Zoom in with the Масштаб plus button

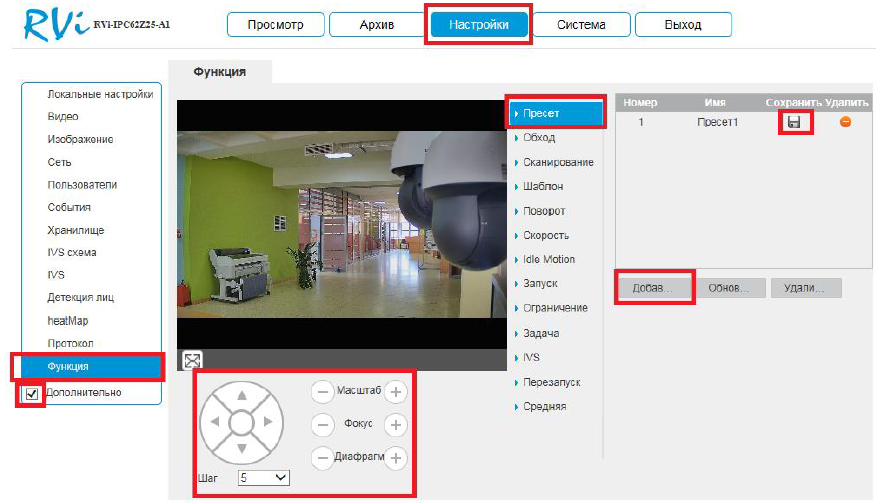pyautogui.click(x=396, y=392)
